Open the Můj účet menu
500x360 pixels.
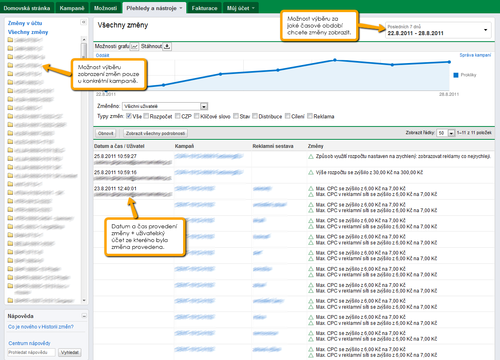(x=240, y=8)
